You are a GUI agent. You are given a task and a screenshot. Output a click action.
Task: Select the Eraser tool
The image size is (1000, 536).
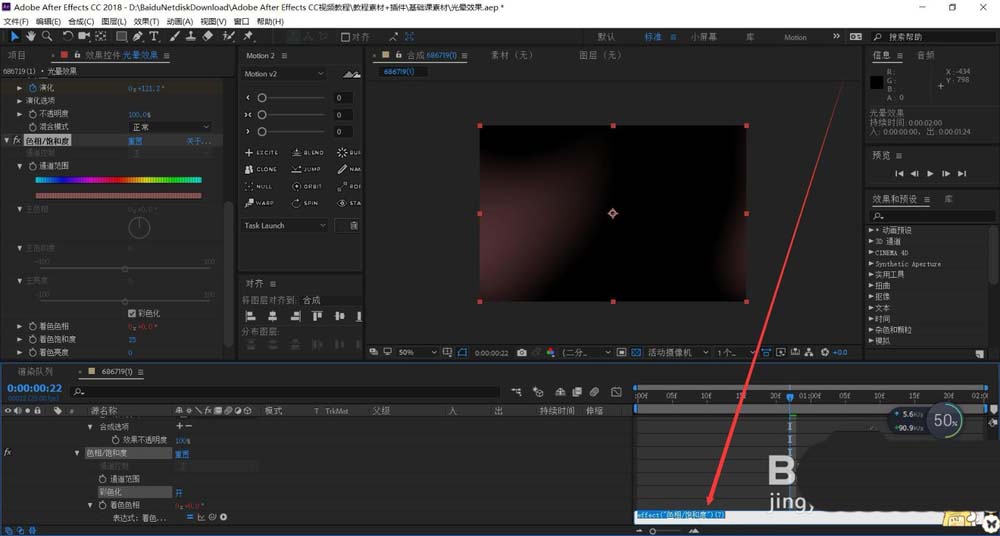point(207,36)
